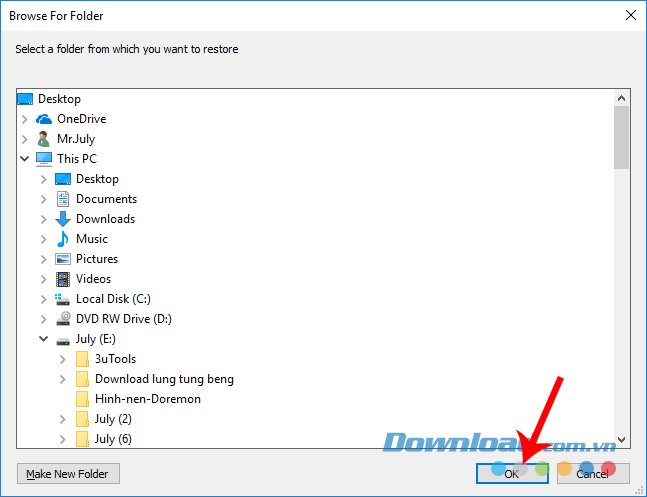Select the Hinh-nen-Doremon folder

(148, 399)
